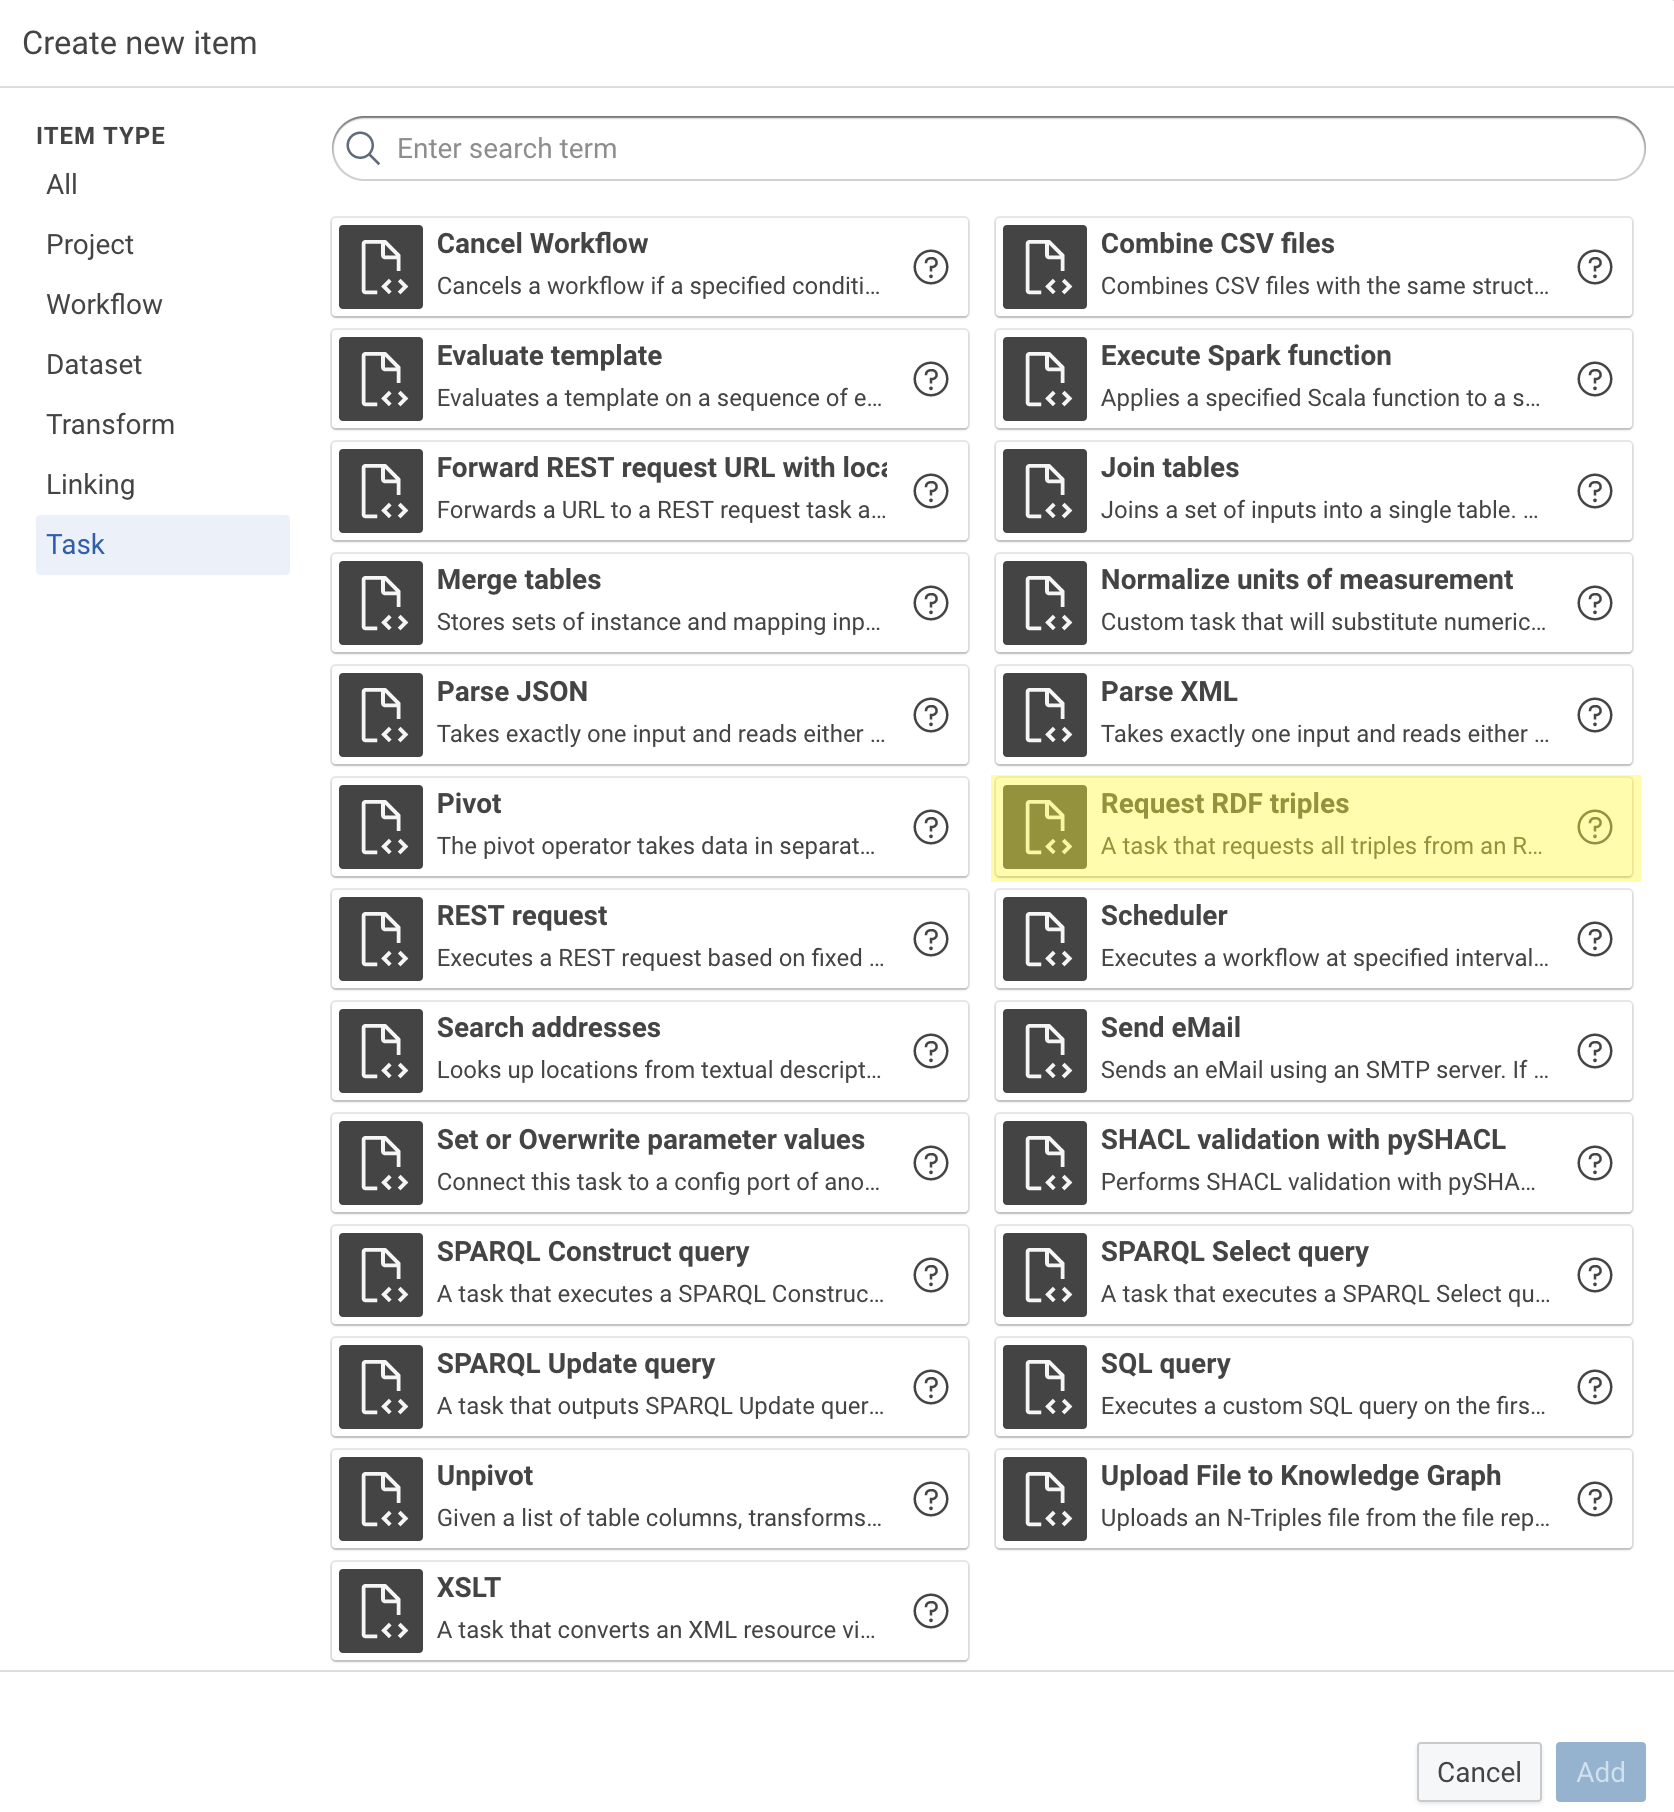Switch to the Workflow item type

click(x=104, y=304)
